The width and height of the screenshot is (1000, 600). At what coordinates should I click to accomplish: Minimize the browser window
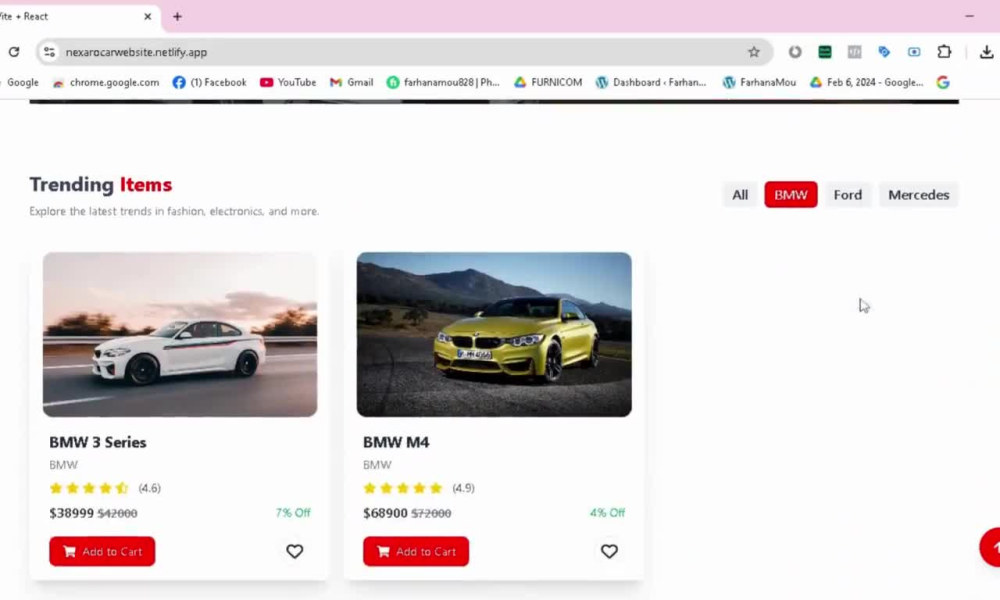[969, 16]
